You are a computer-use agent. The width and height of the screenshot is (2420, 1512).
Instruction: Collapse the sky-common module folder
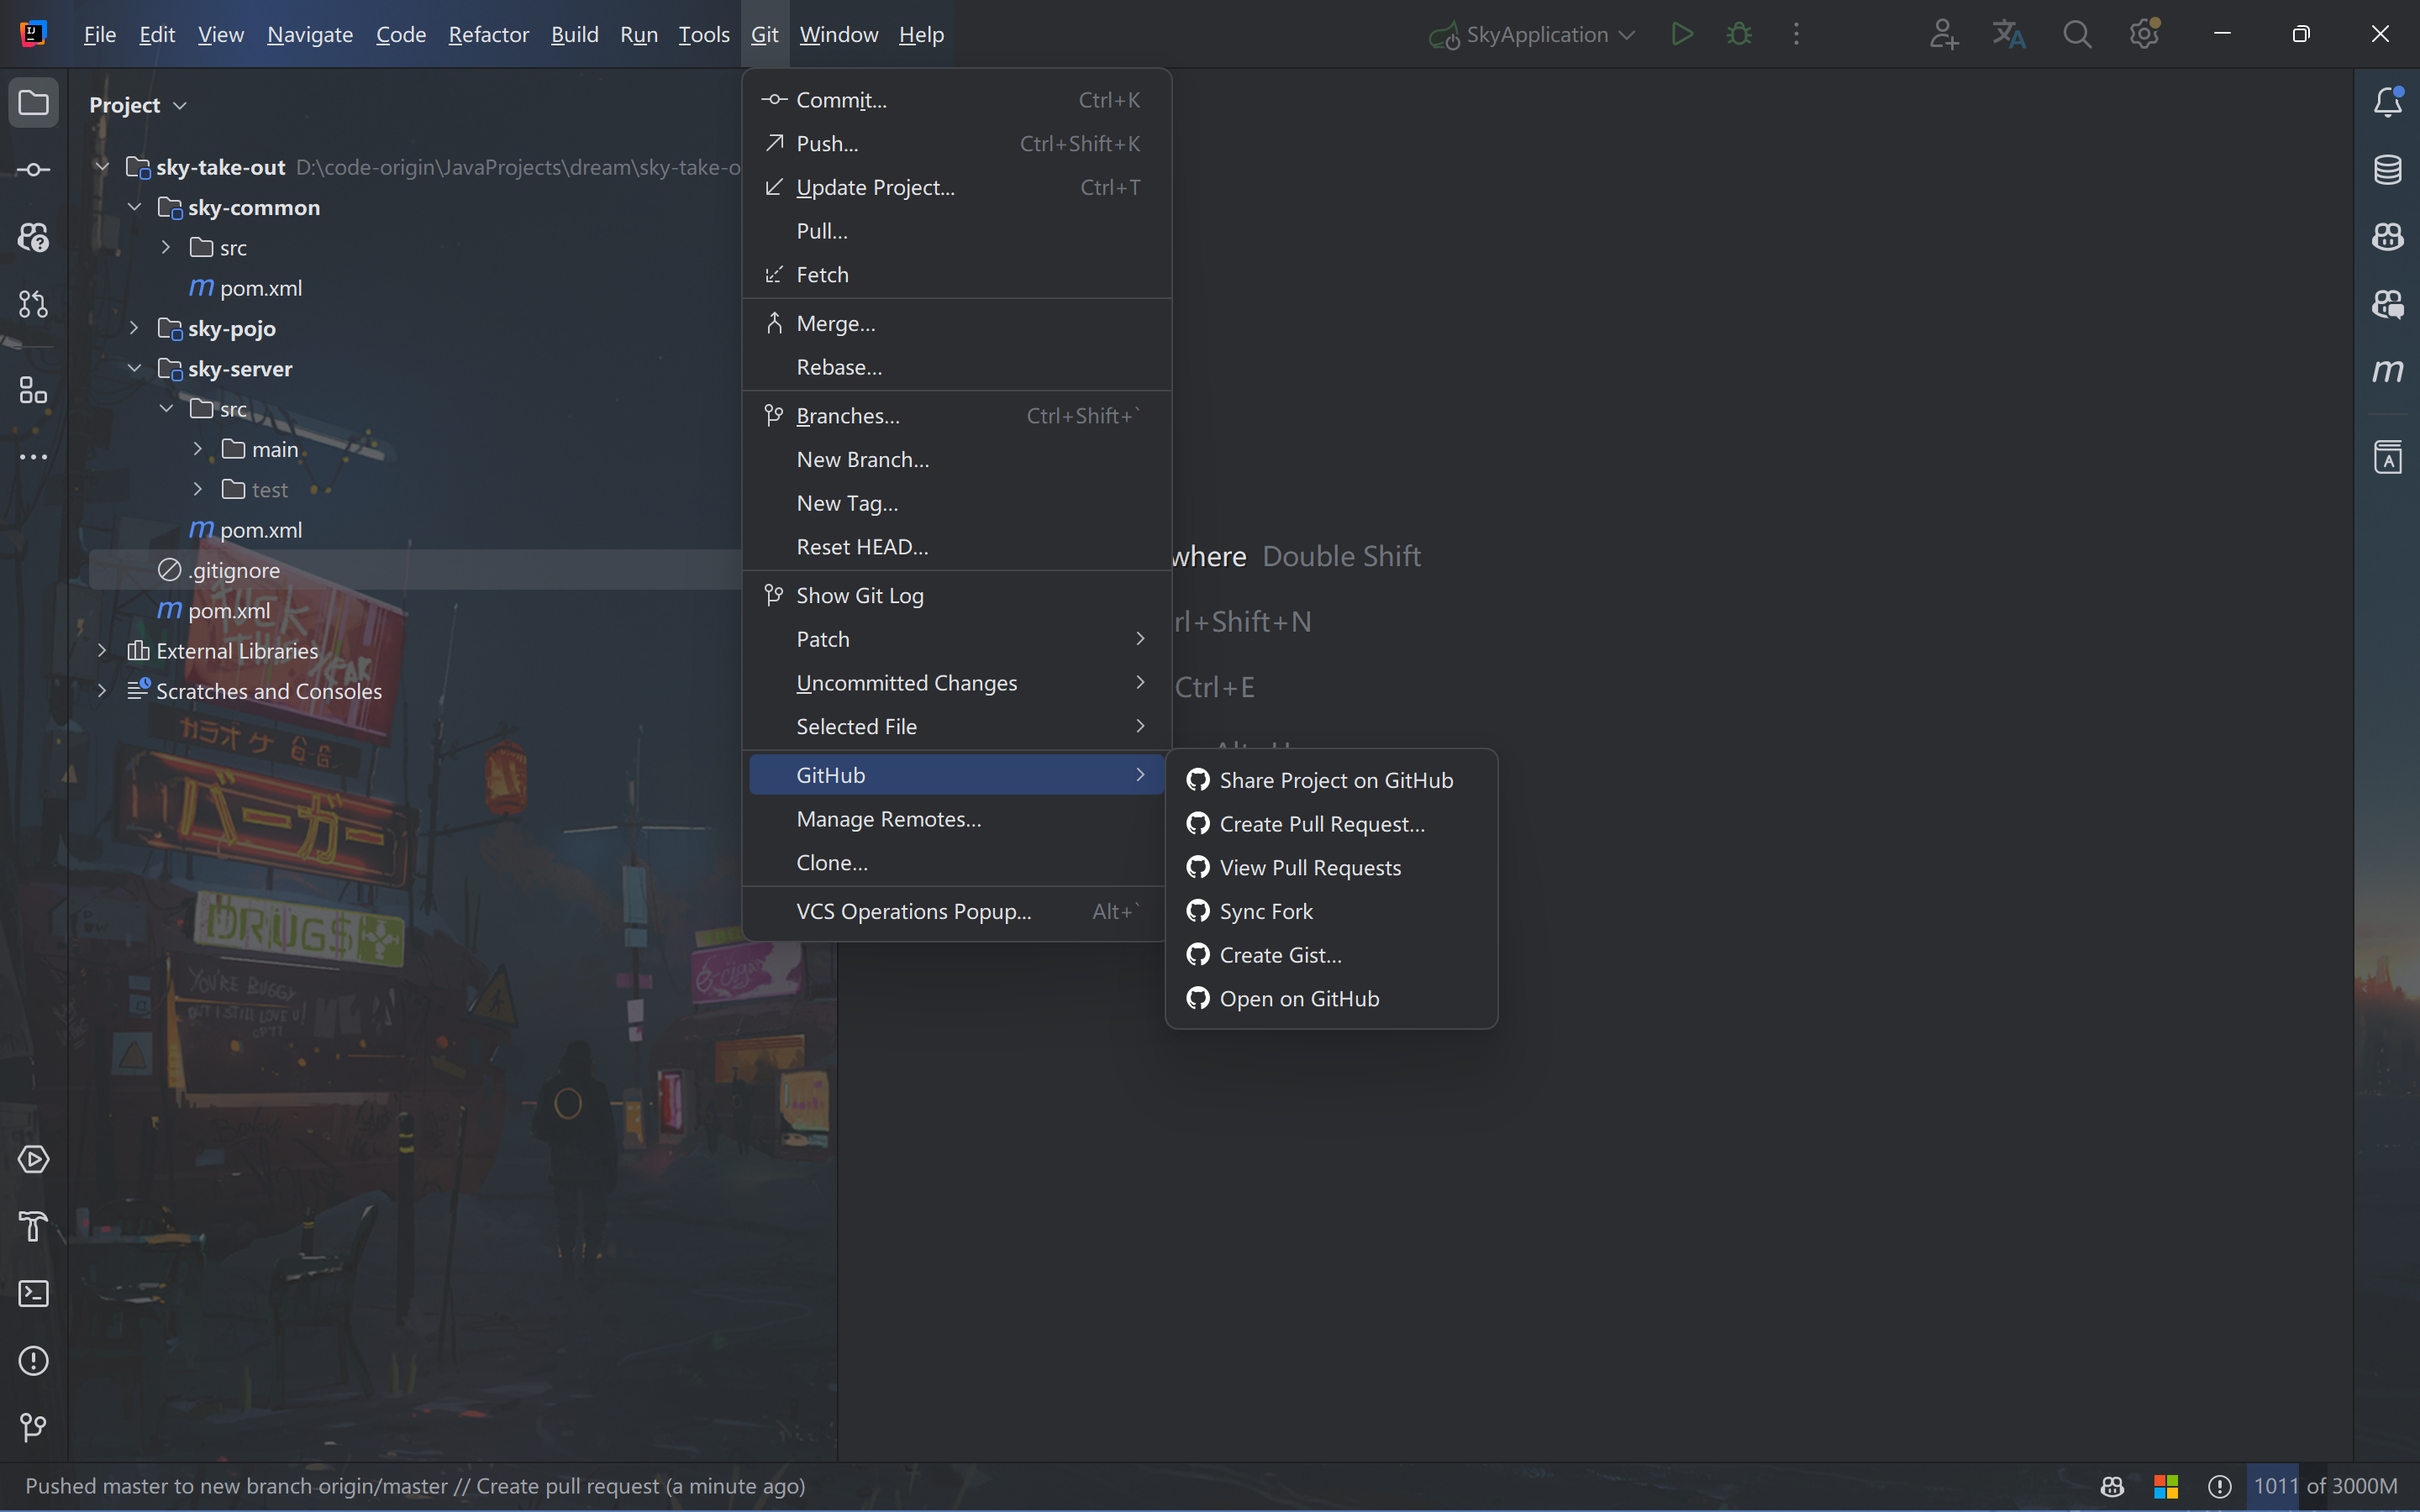(x=135, y=207)
